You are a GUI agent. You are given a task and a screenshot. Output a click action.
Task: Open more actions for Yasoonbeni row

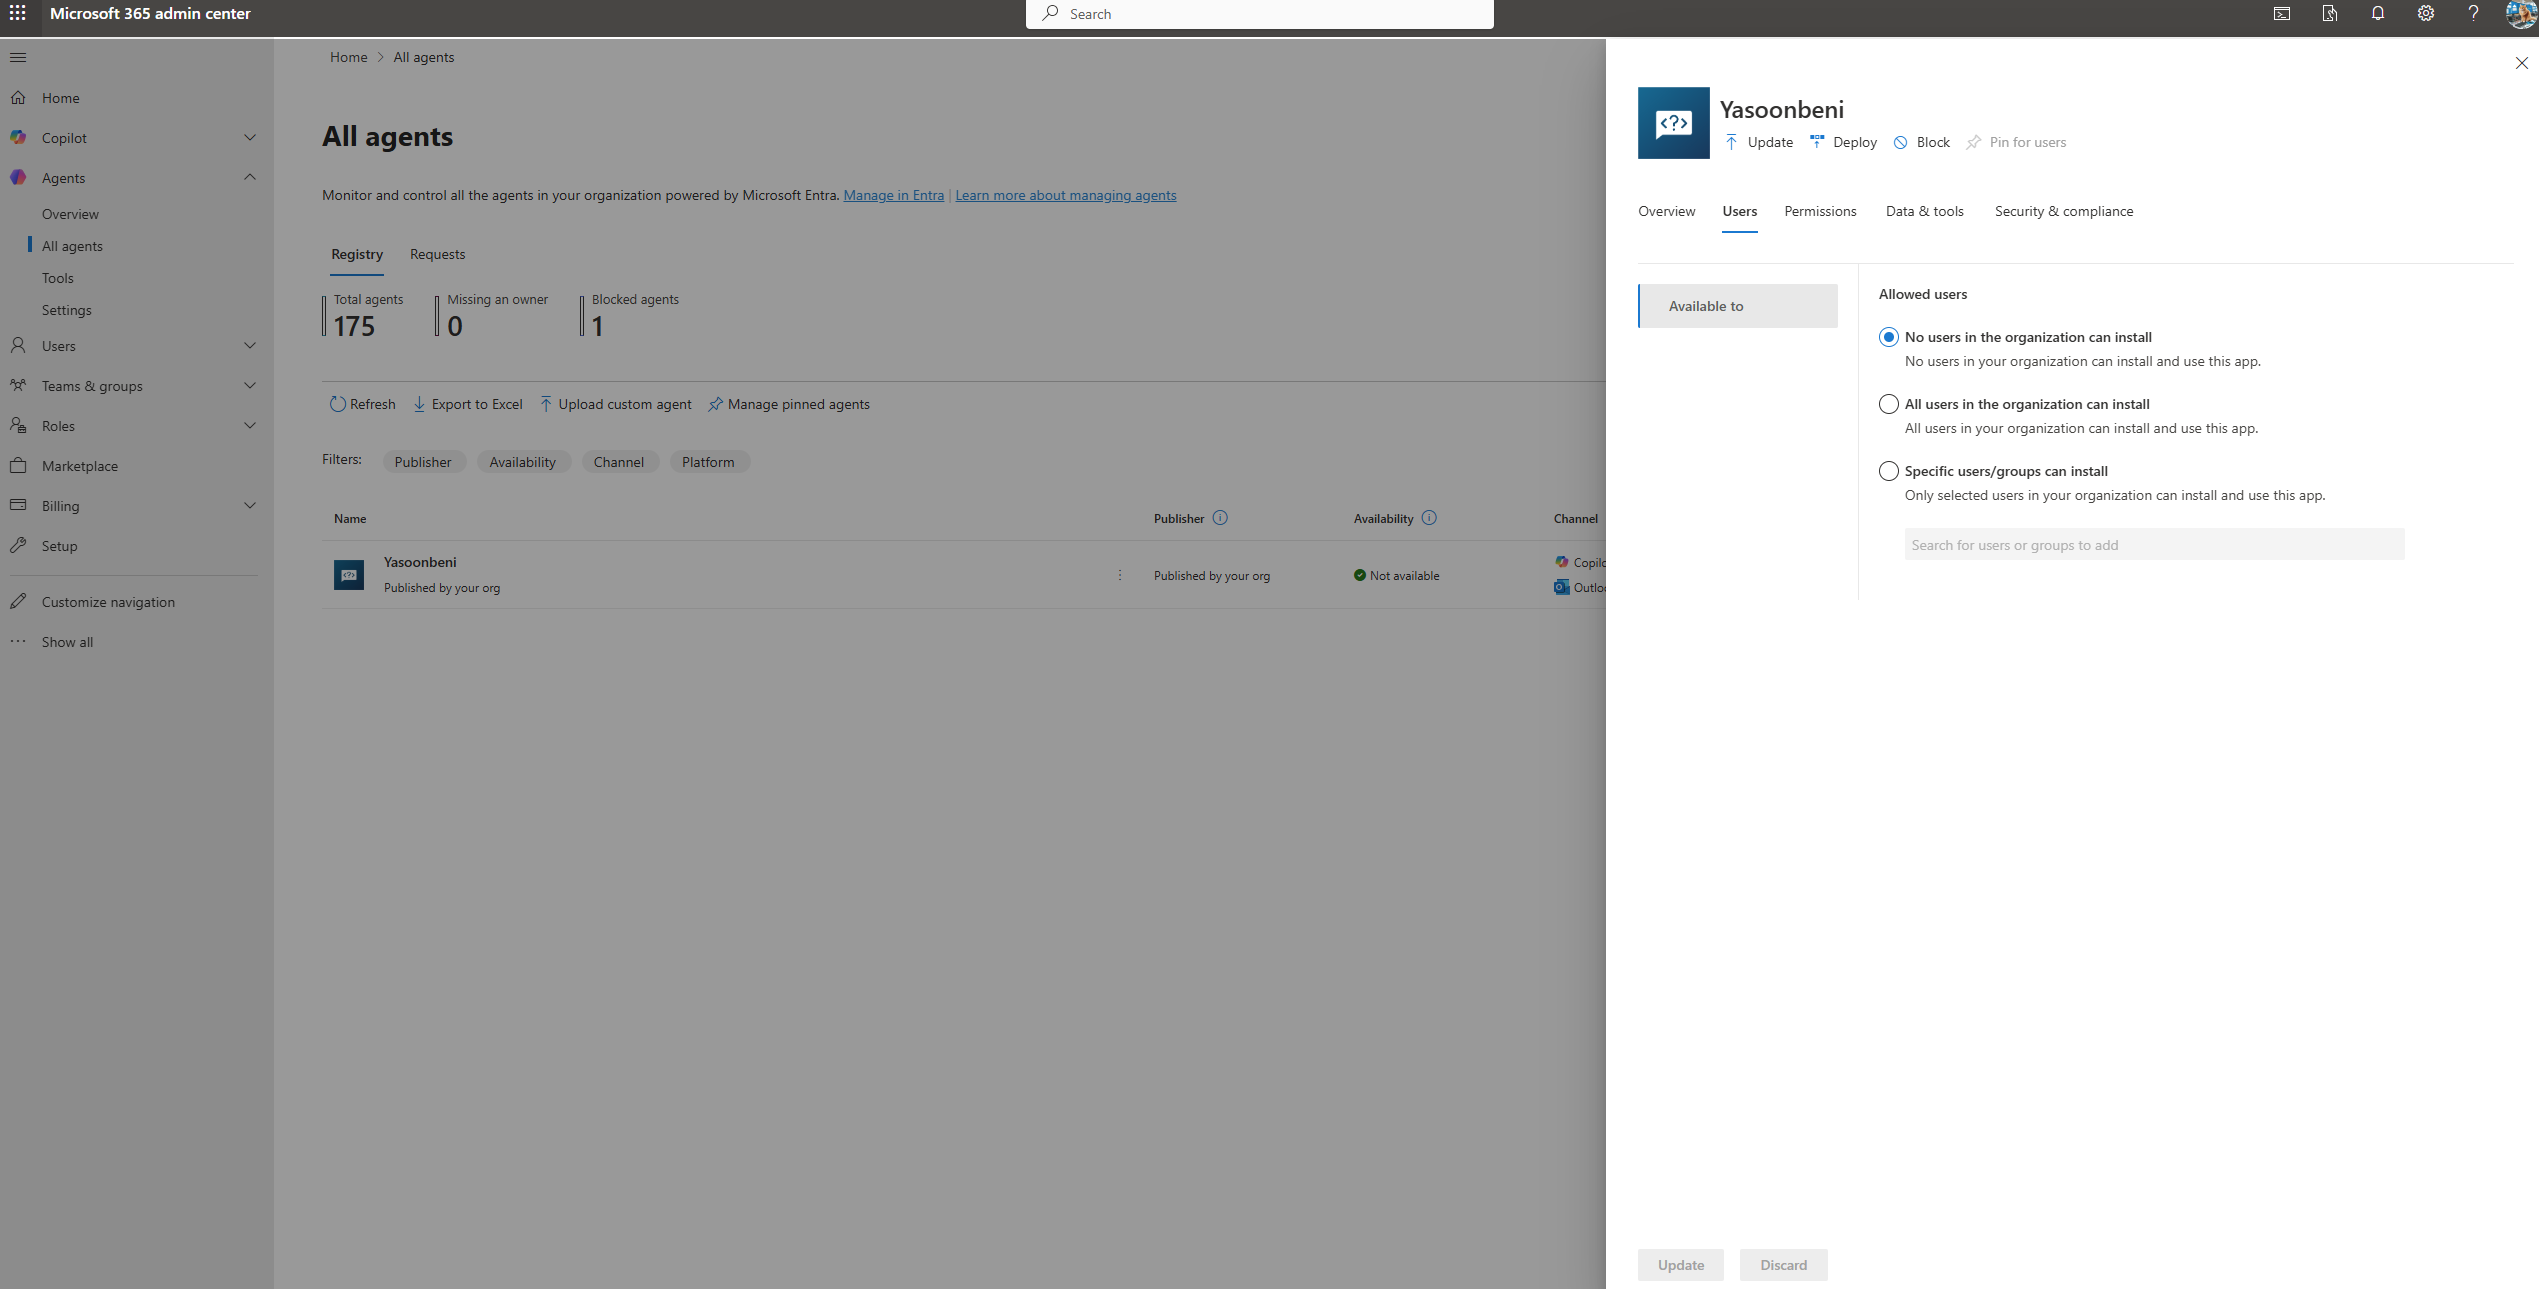click(x=1120, y=575)
